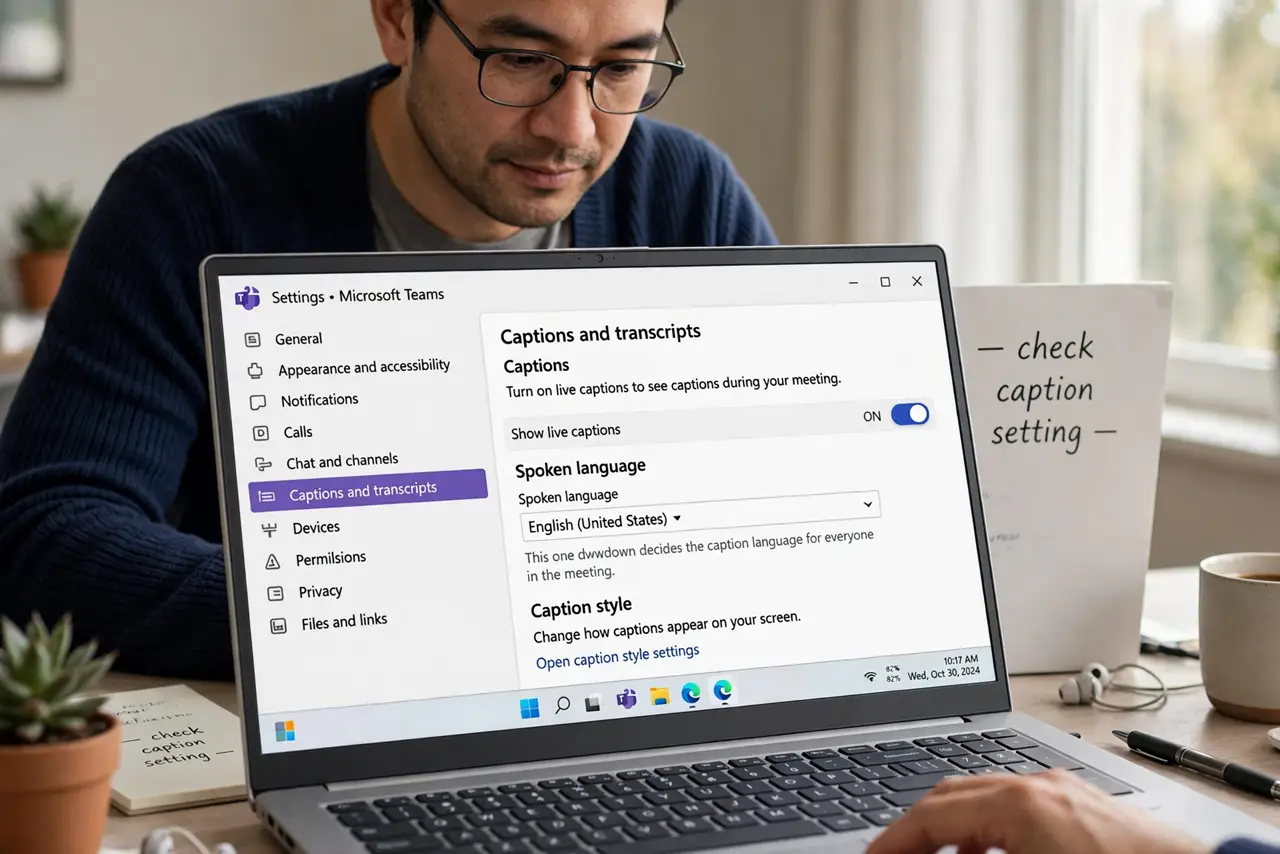Click the Microsoft Teams logo in title bar
The image size is (1280, 854).
pos(247,298)
